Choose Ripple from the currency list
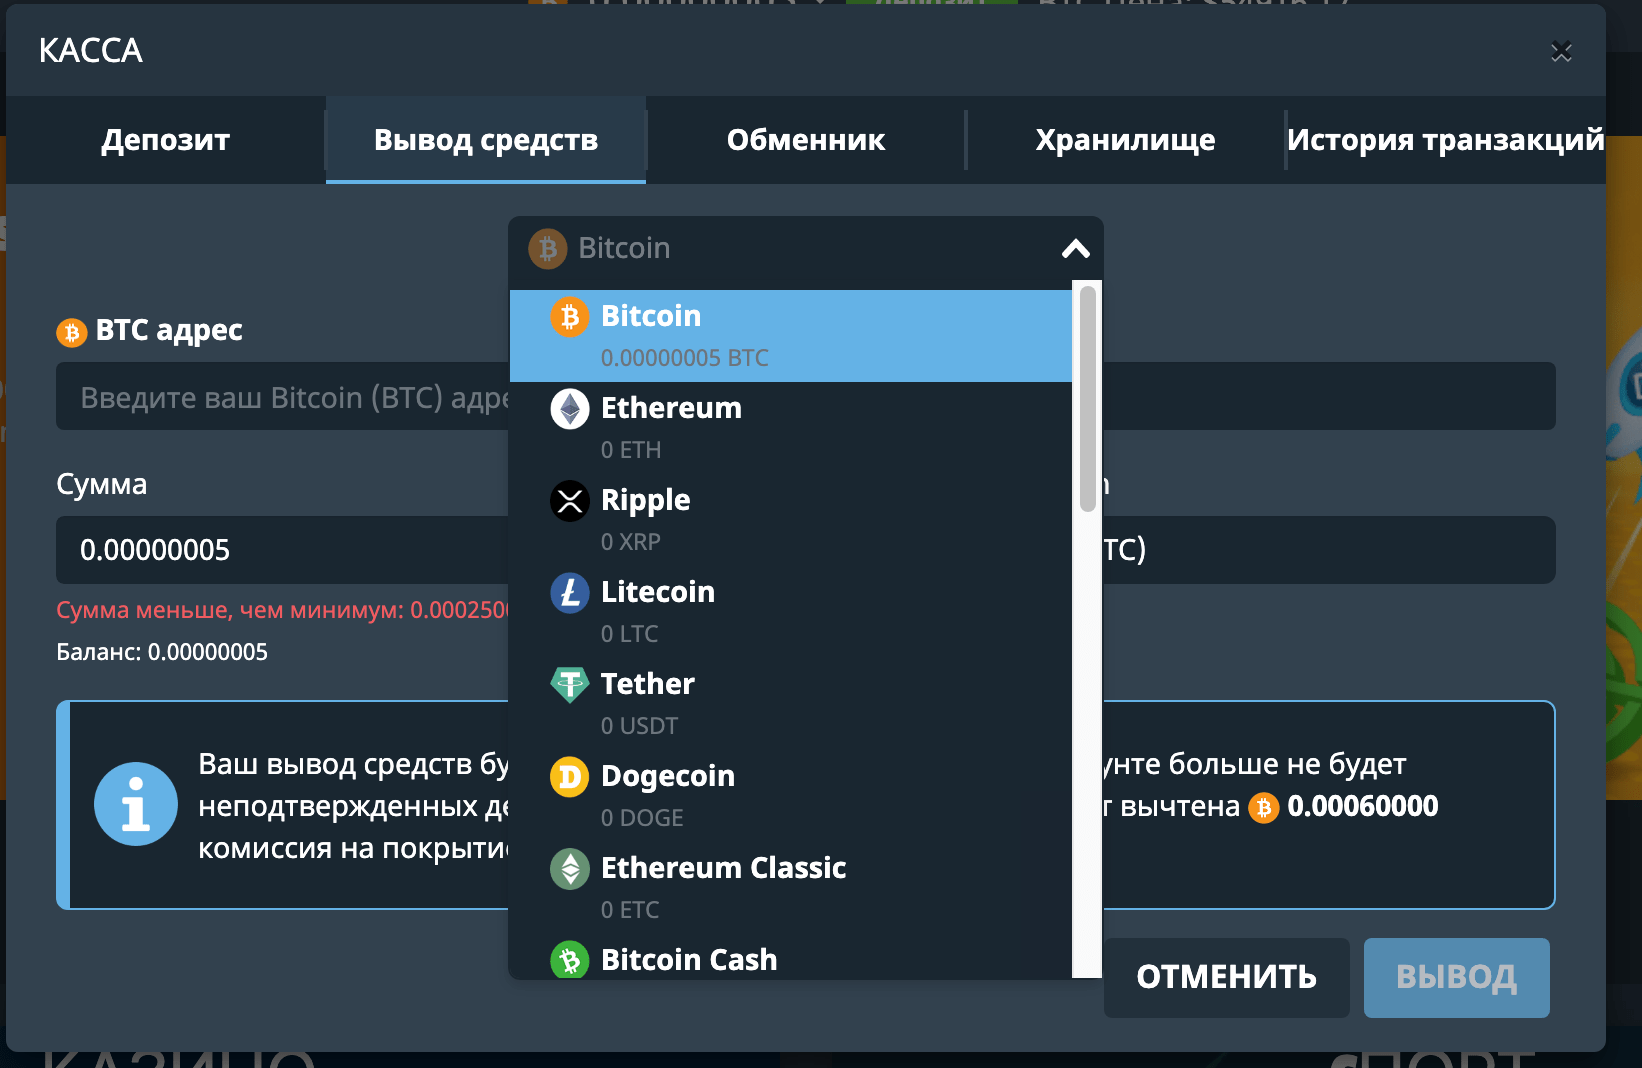This screenshot has width=1642, height=1068. (791, 520)
